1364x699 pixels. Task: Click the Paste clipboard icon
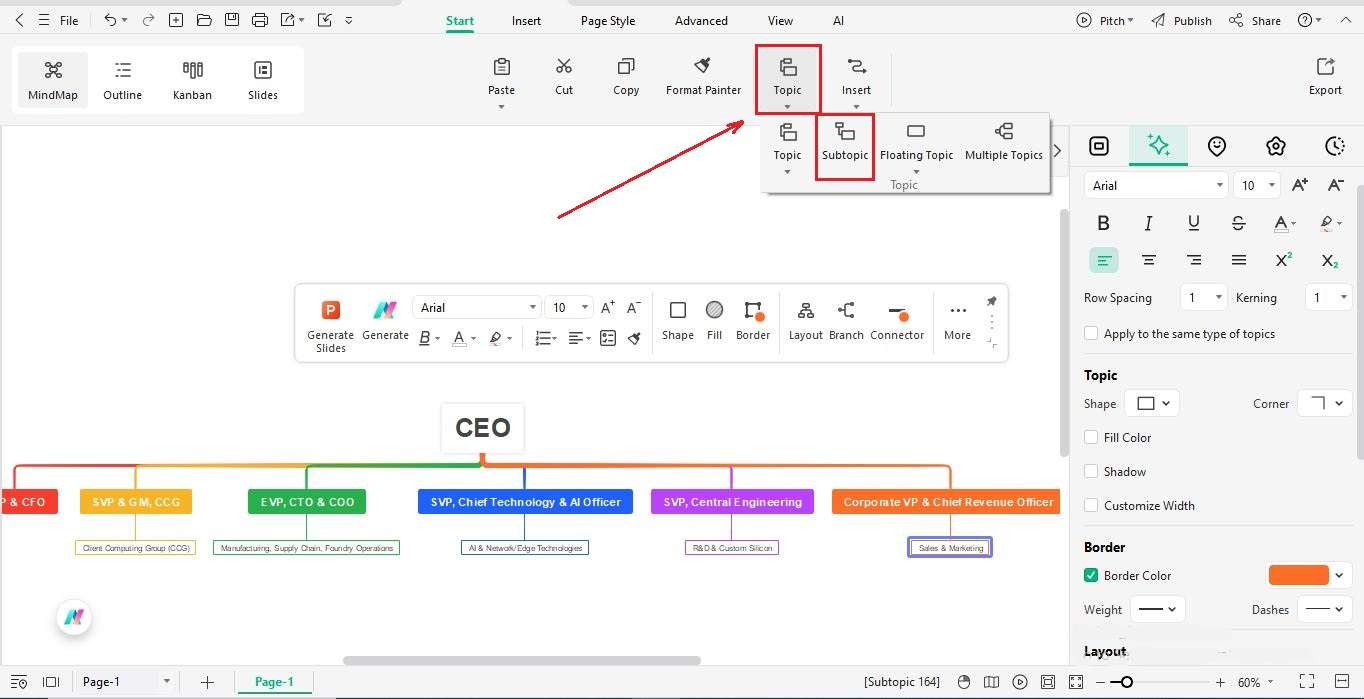pyautogui.click(x=502, y=67)
